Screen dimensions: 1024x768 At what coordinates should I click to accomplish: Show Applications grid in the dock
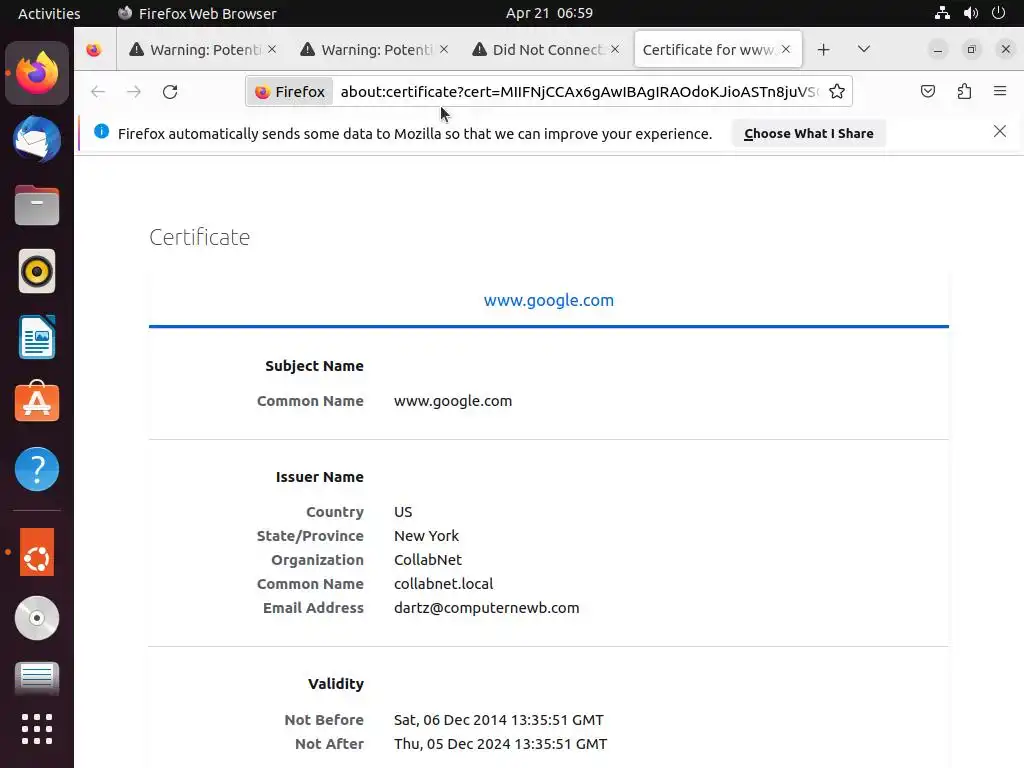(x=37, y=729)
